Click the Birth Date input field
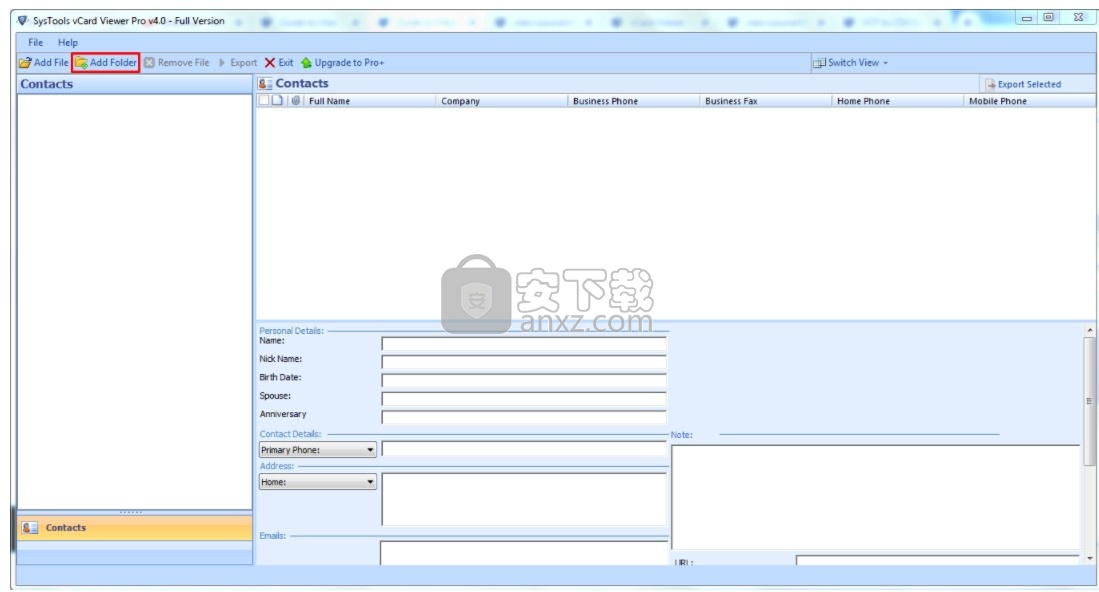This screenshot has height=592, width=1099. coord(524,380)
